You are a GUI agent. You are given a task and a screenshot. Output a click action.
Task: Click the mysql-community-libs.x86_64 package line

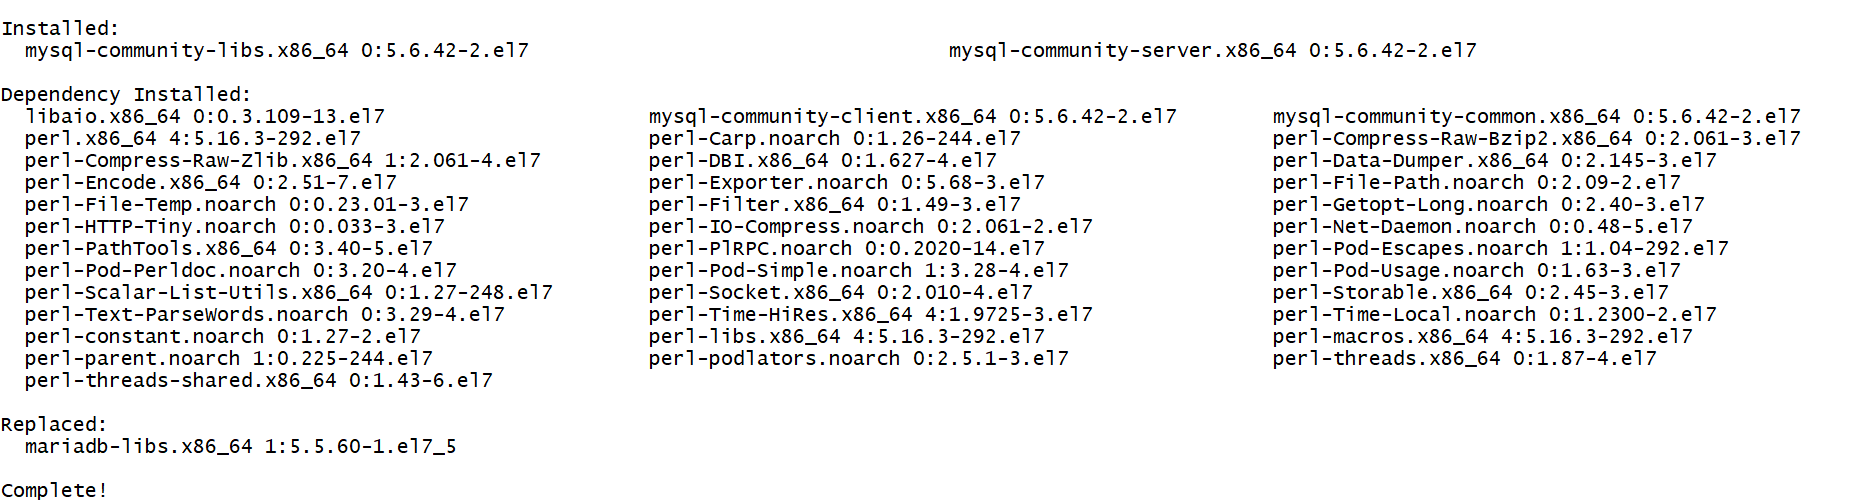pos(277,51)
